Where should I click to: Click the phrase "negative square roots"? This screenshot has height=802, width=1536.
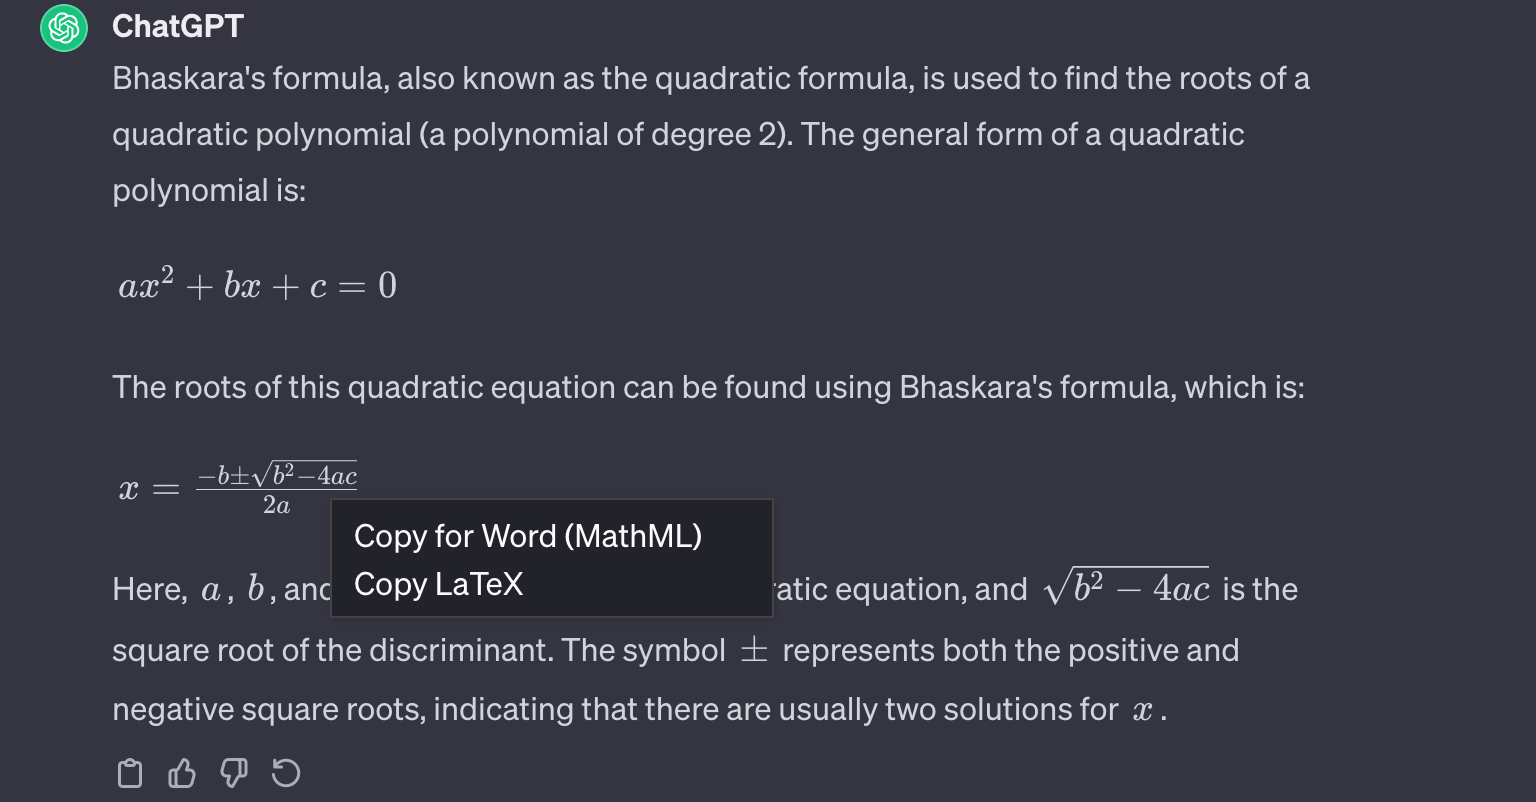267,710
